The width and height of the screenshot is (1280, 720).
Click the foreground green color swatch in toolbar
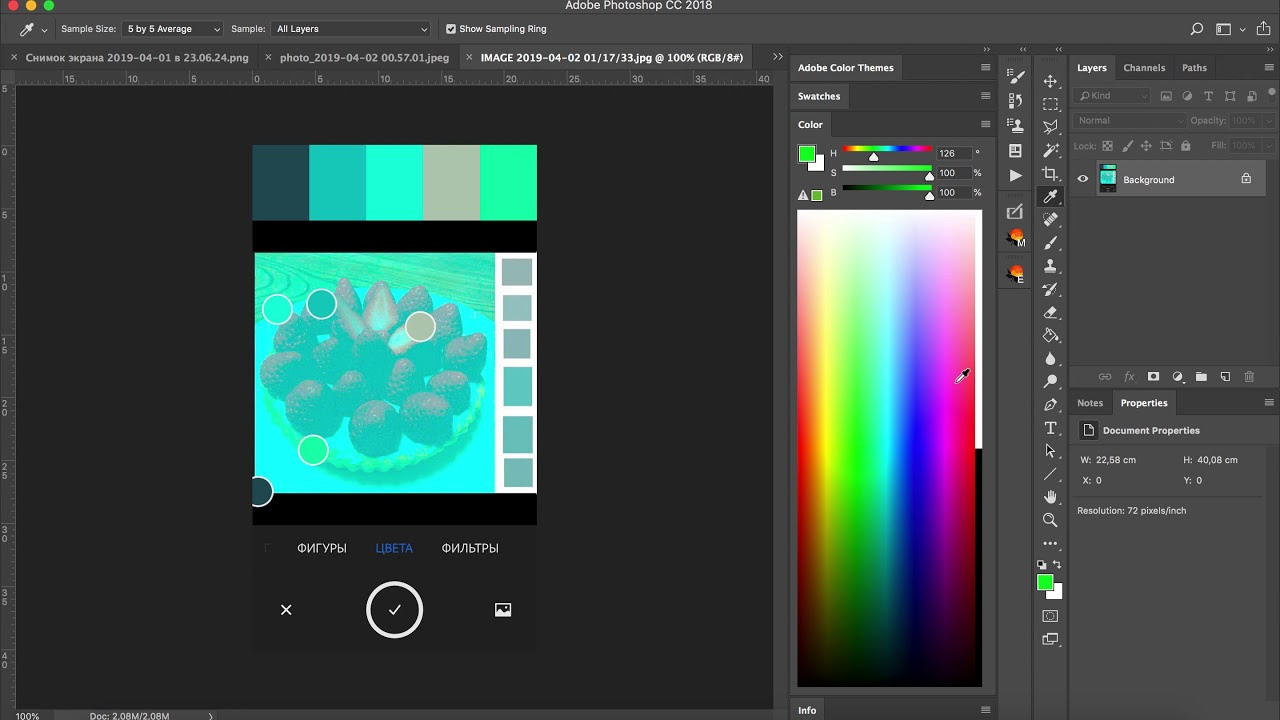pyautogui.click(x=1045, y=582)
